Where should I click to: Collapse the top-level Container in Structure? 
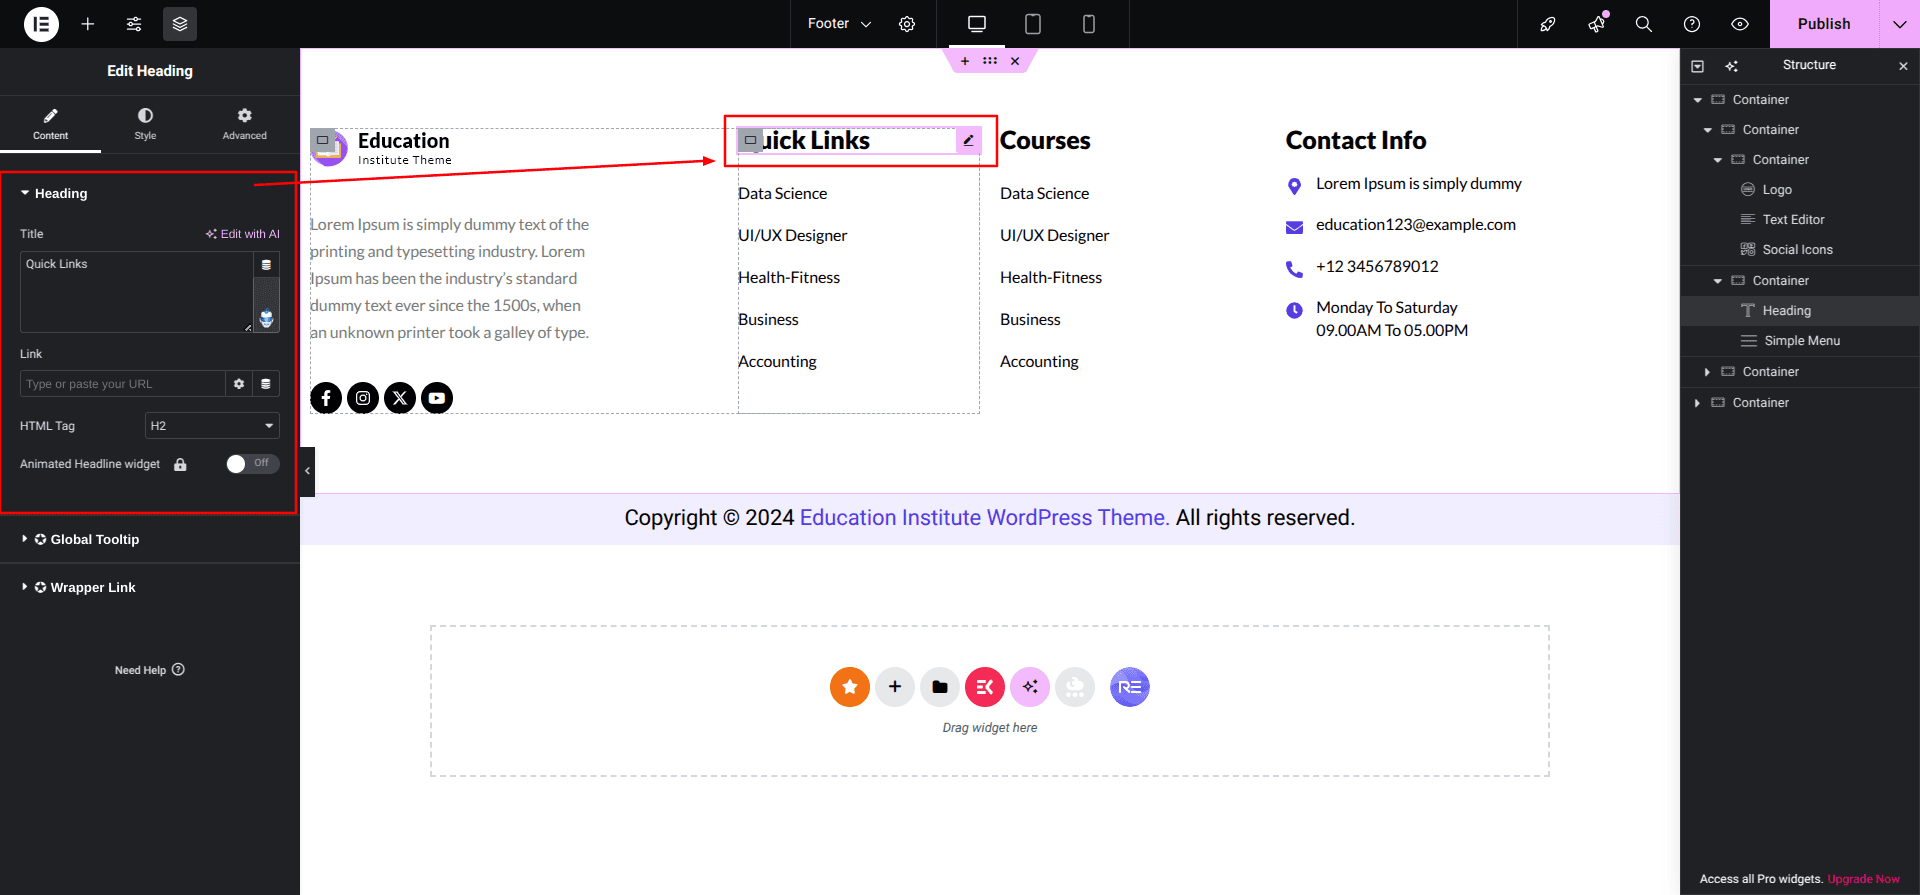coord(1698,100)
